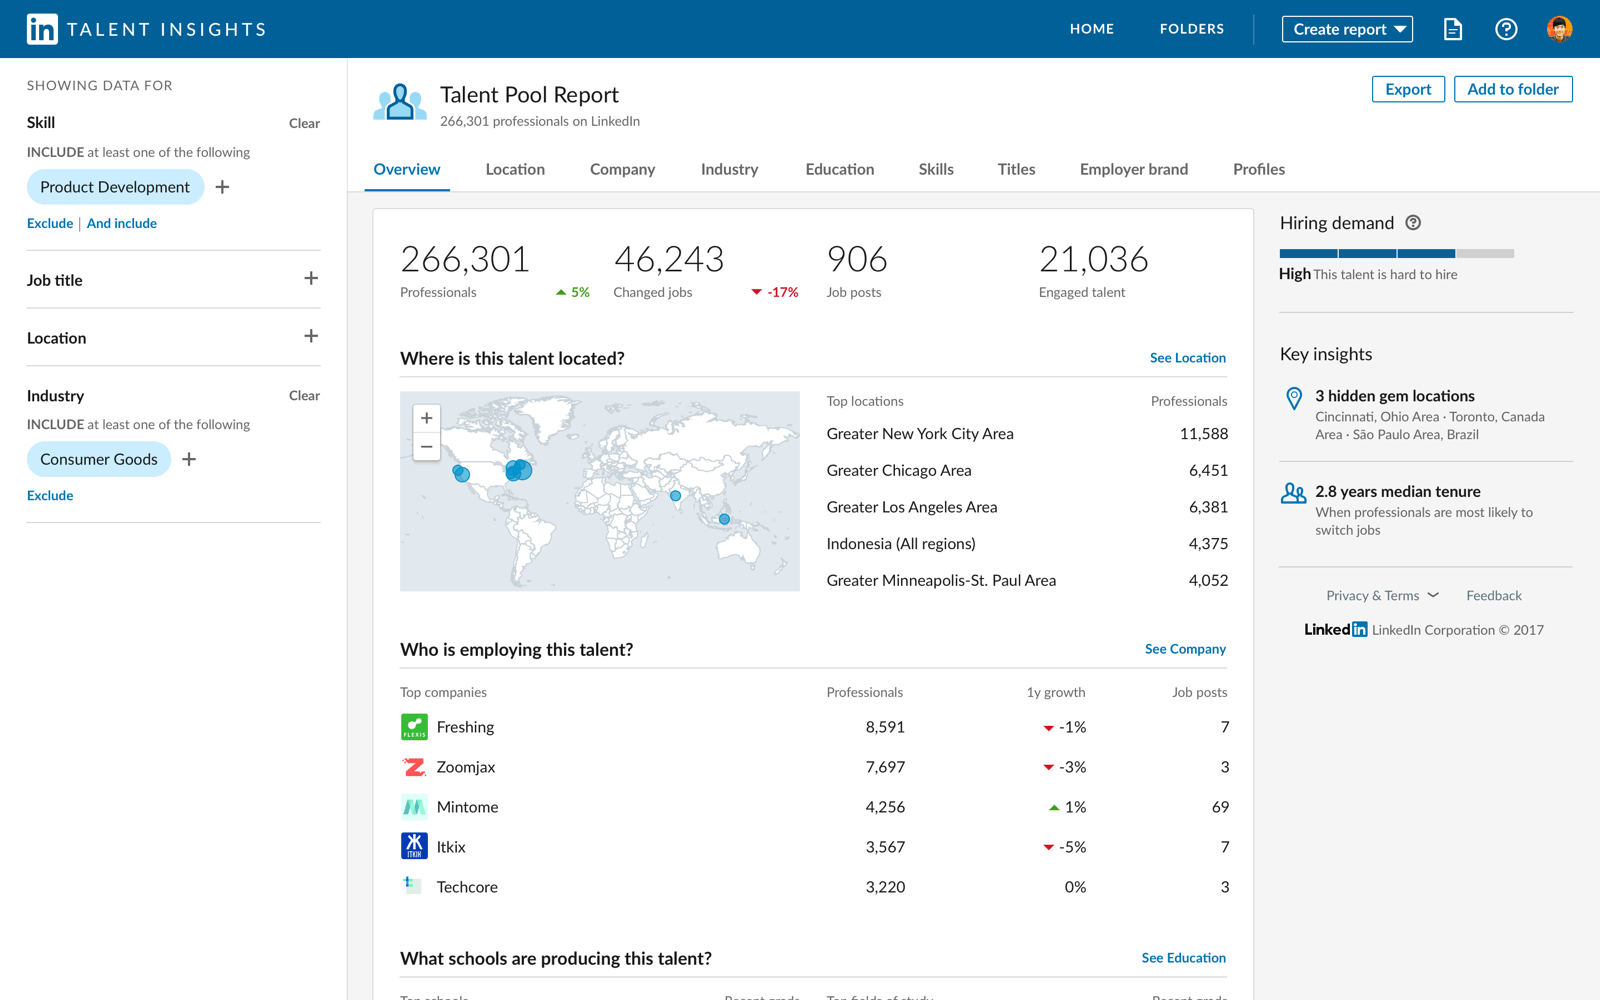
Task: Click the Talent Insights LinkedIn logo
Action: point(40,28)
